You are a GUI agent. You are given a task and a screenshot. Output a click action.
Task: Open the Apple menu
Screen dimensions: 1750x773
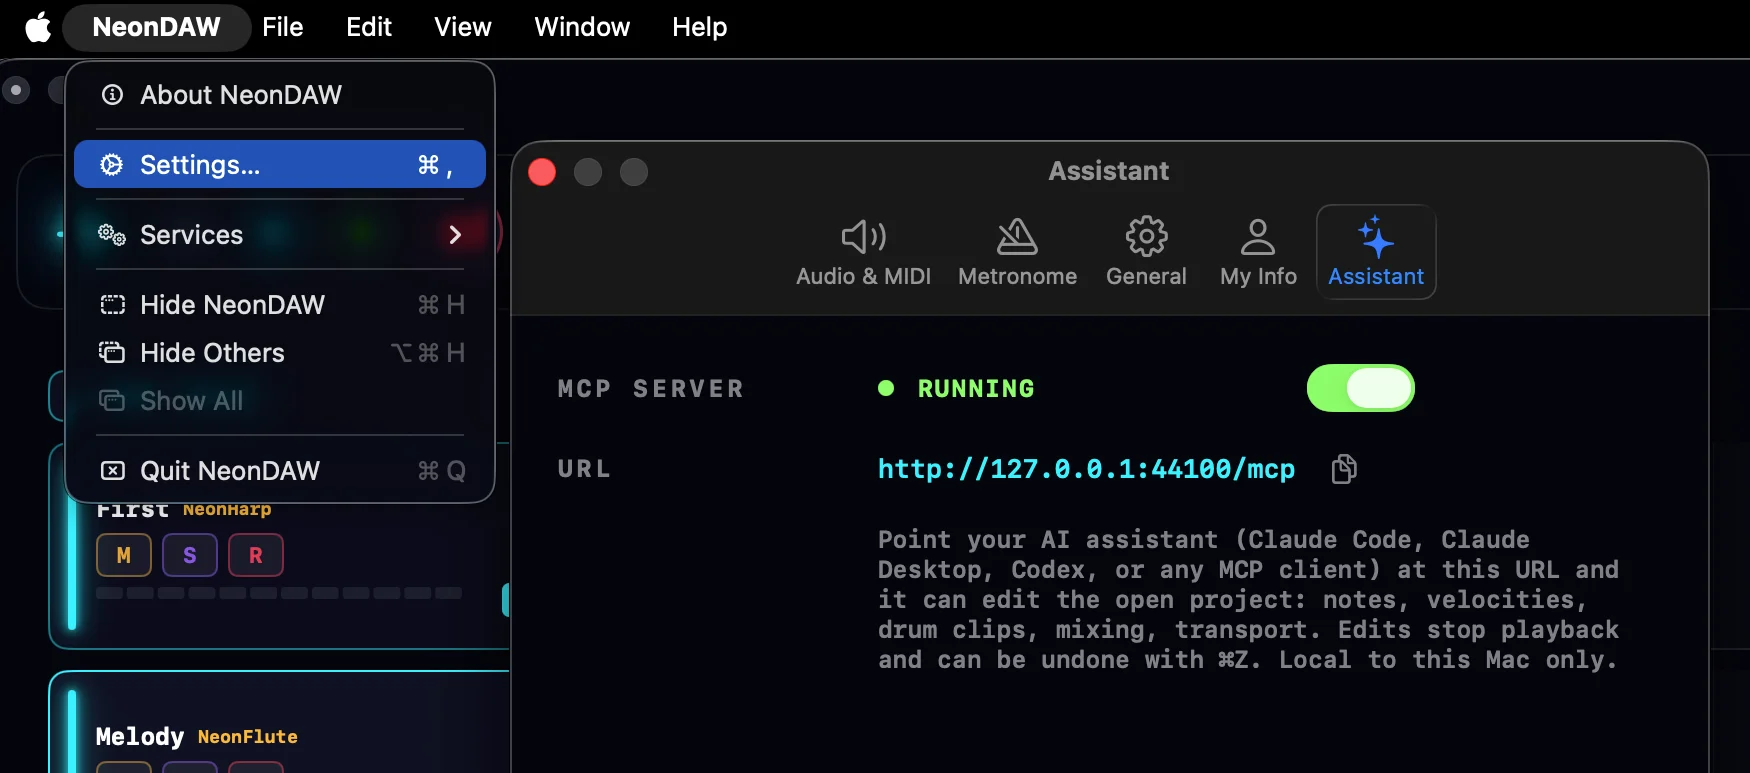[x=38, y=27]
